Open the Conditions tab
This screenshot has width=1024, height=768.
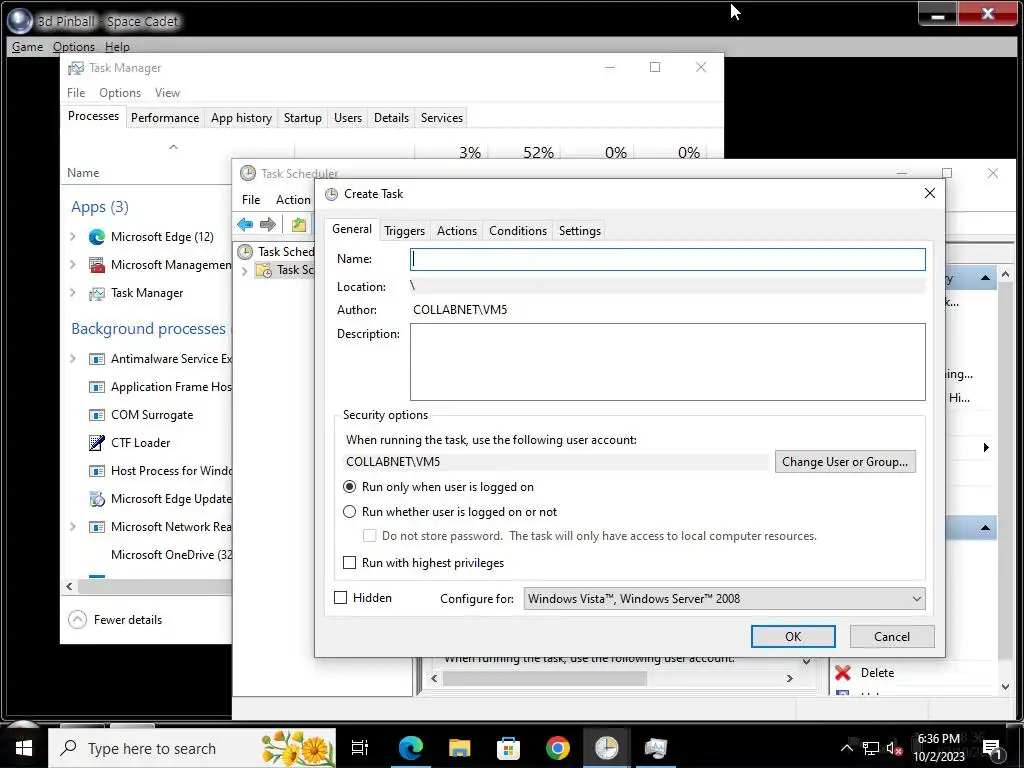pyautogui.click(x=518, y=231)
